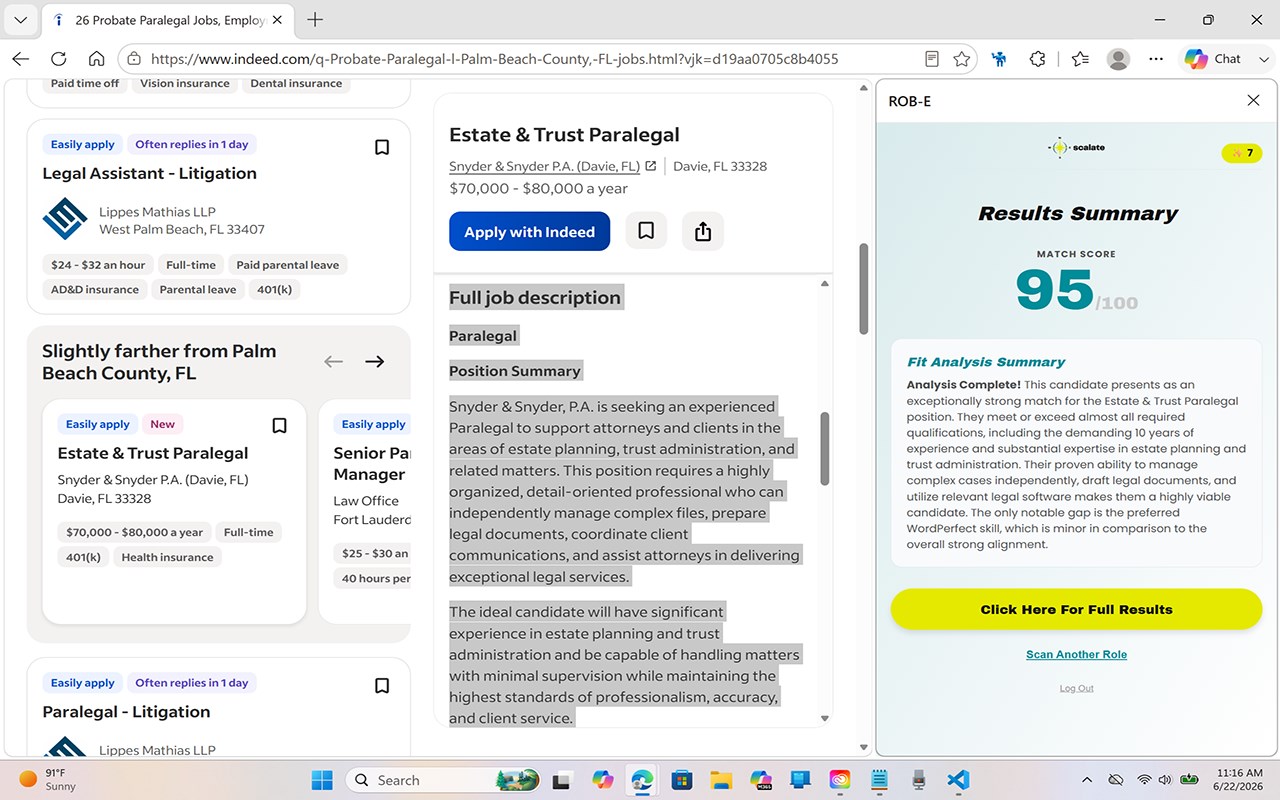Open the Favorites list icon
This screenshot has width=1280, height=800.
click(x=1080, y=59)
